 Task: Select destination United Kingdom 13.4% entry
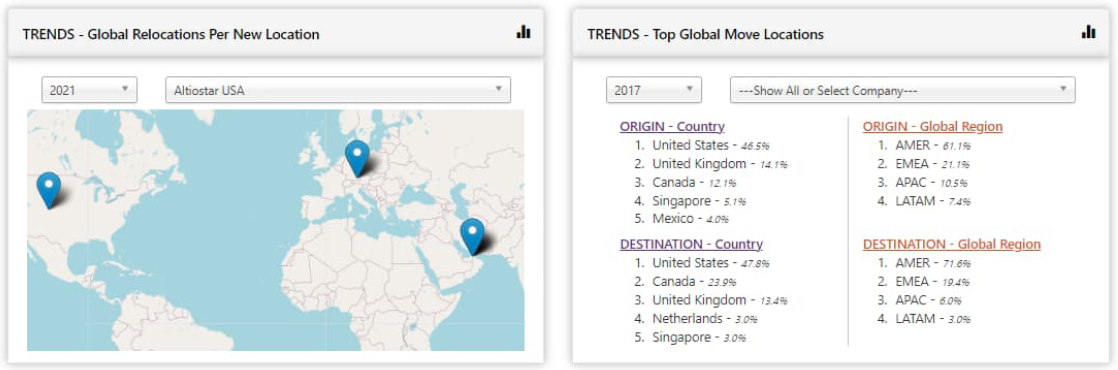(720, 300)
